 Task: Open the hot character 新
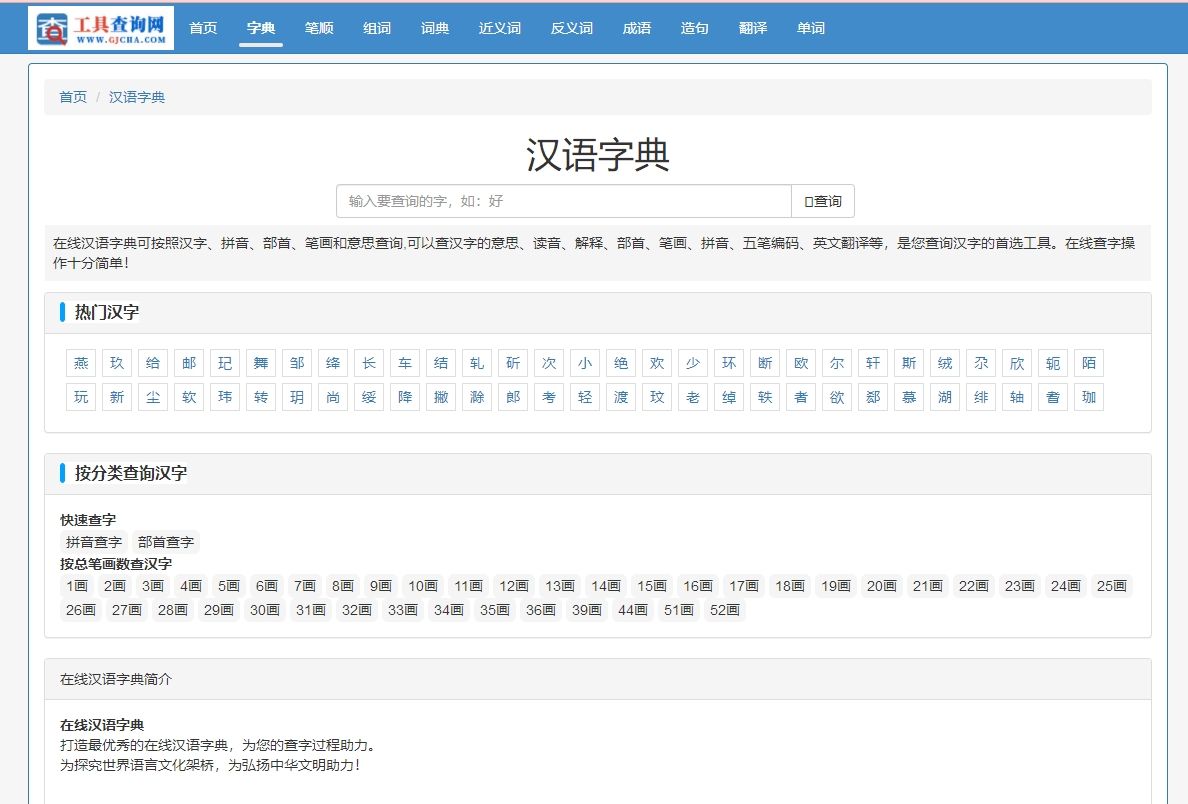coord(117,397)
